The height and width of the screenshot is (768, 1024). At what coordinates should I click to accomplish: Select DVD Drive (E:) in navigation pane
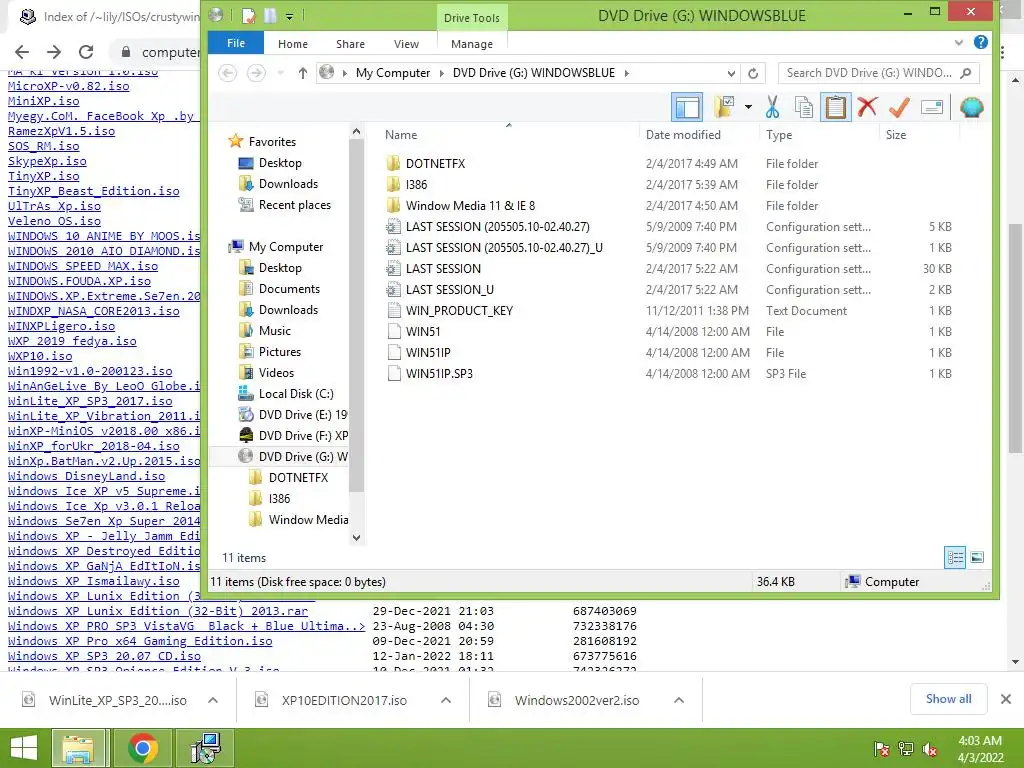click(302, 415)
